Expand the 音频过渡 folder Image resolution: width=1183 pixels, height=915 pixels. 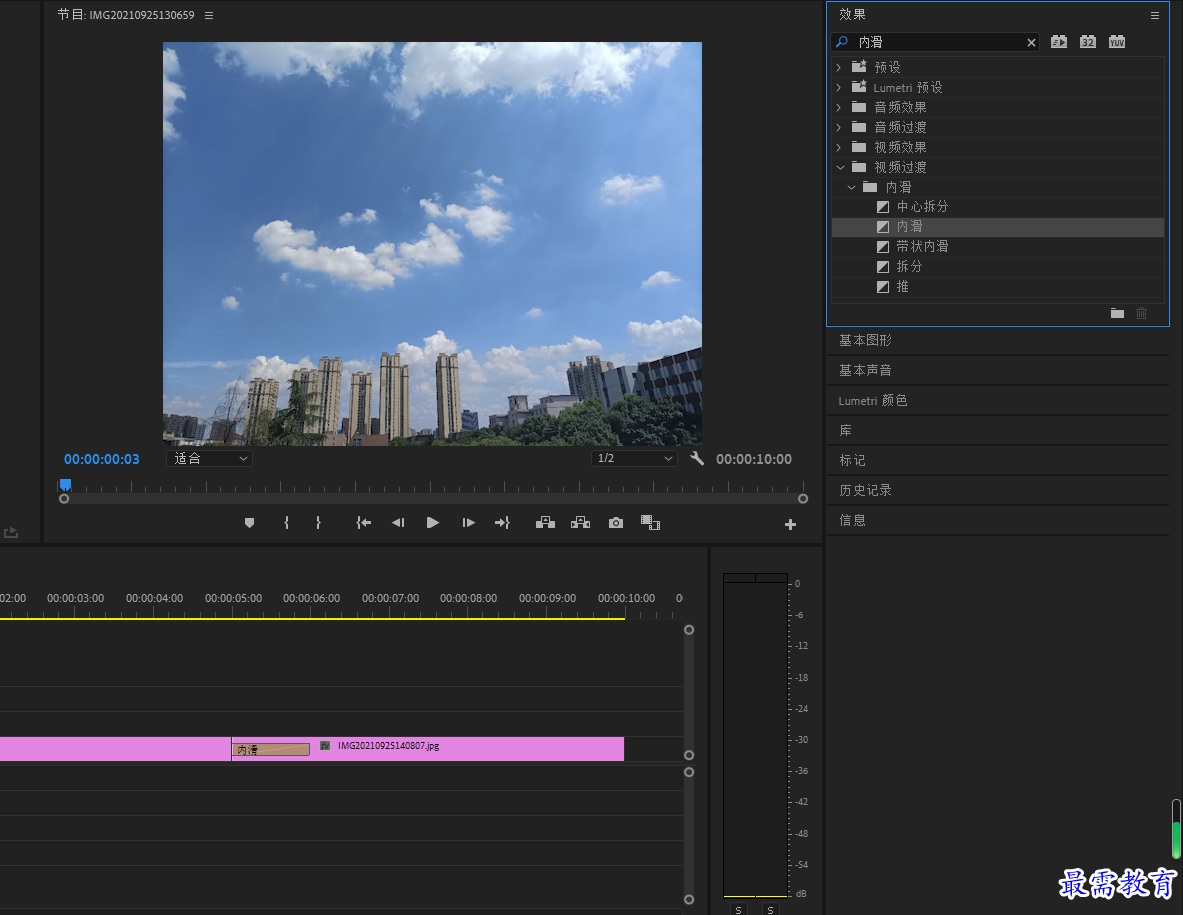pos(838,127)
